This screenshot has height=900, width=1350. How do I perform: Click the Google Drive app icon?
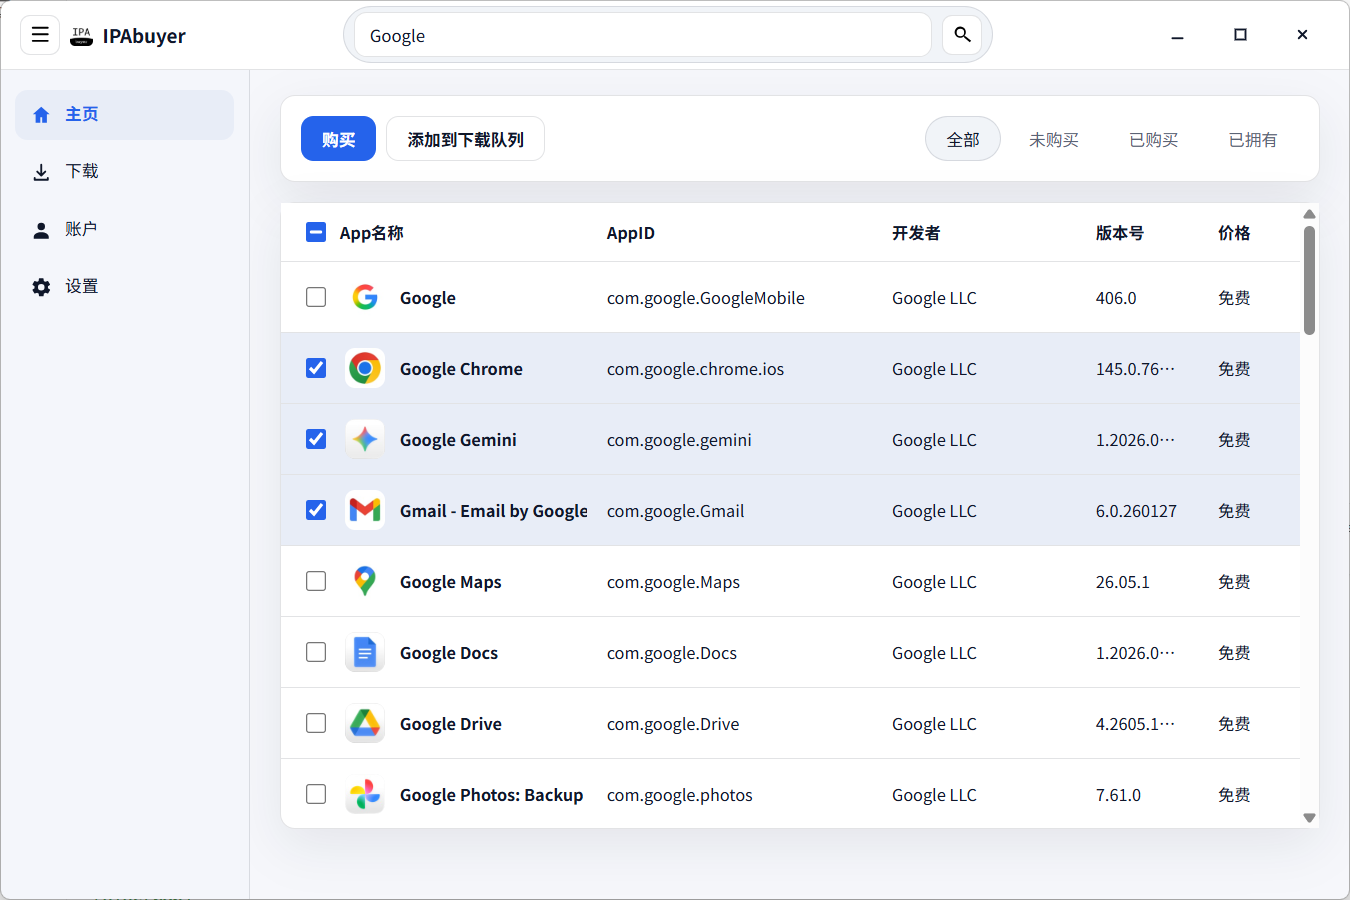tap(365, 724)
